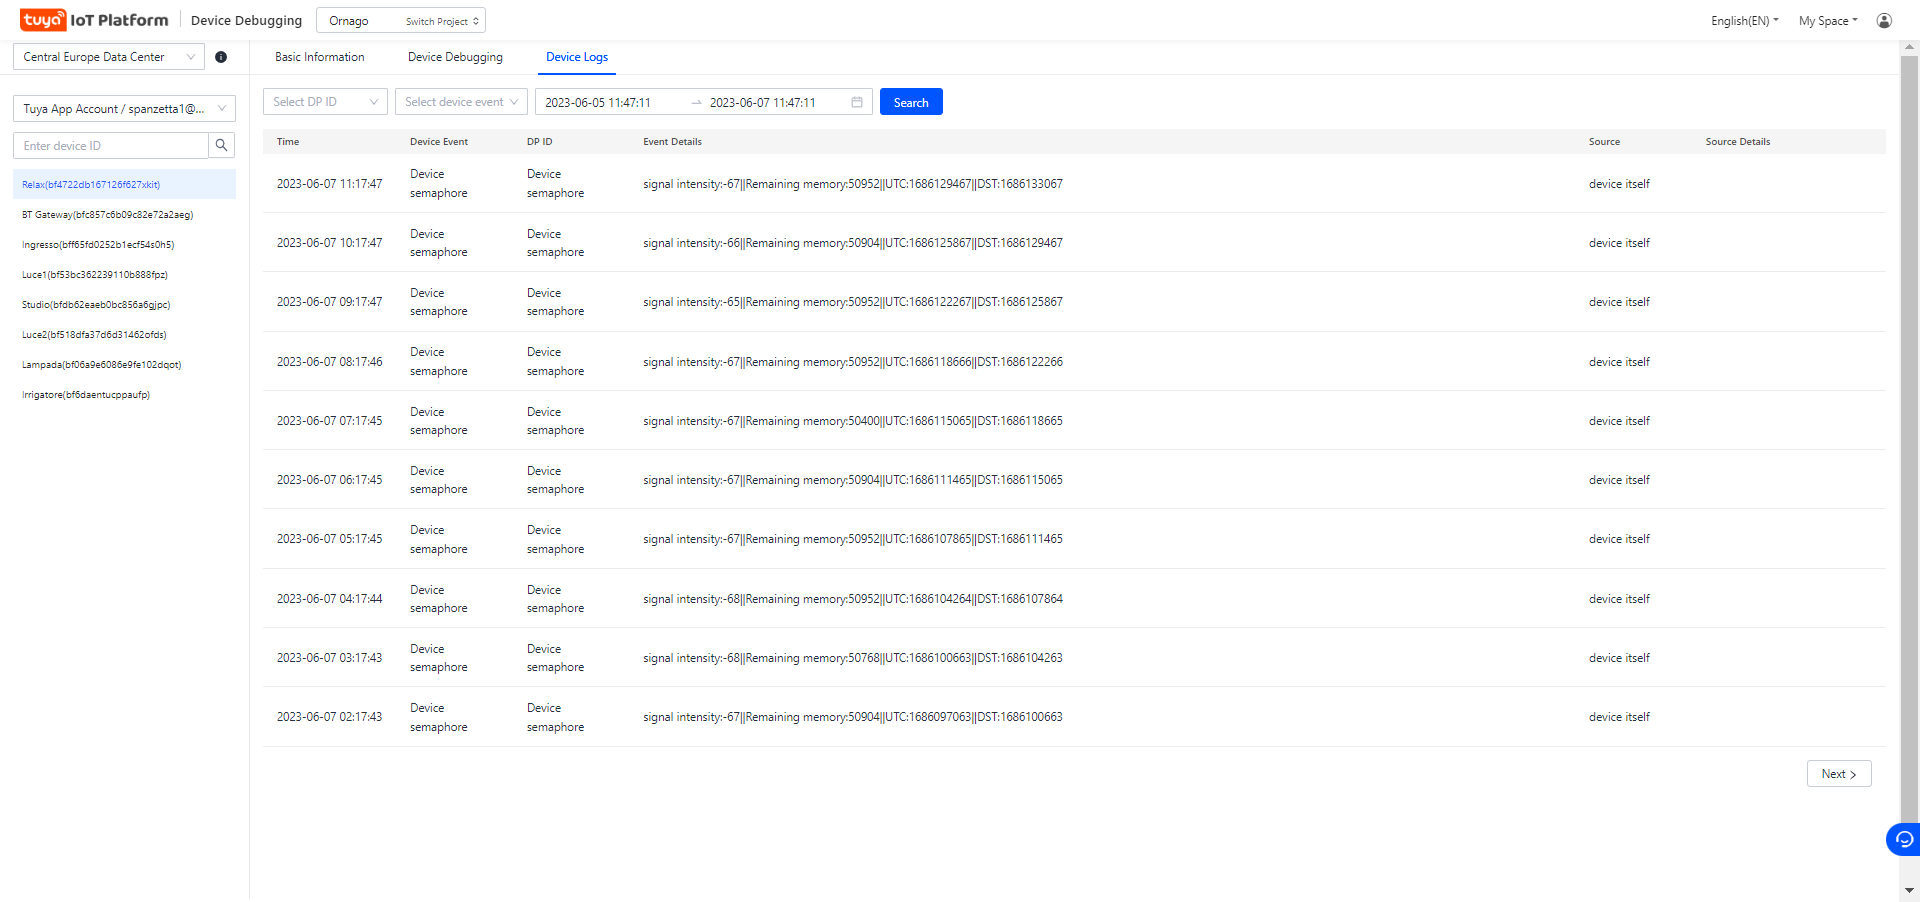The image size is (1920, 902).
Task: Go to the Next page of logs
Action: [x=1838, y=773]
